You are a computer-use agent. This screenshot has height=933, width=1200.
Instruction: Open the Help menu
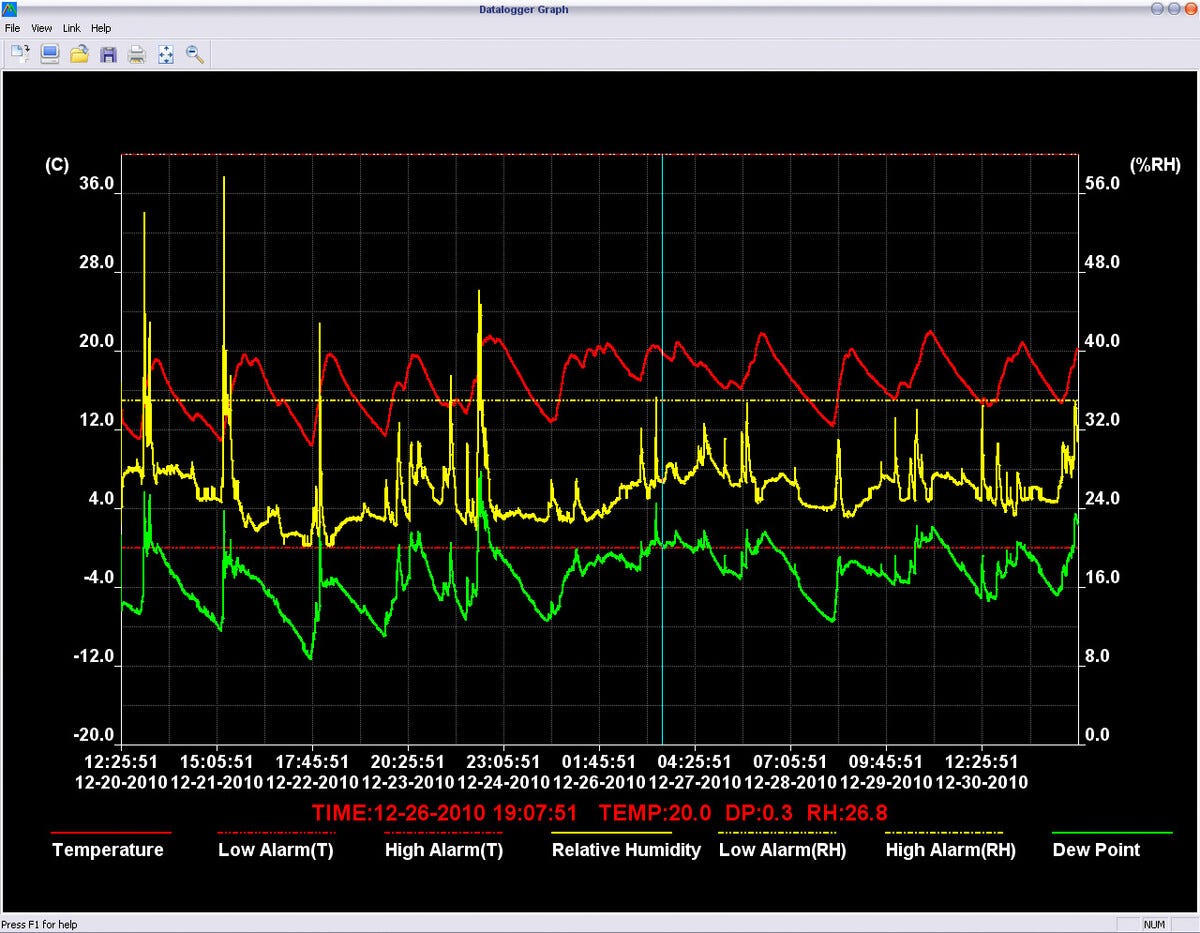click(x=101, y=28)
